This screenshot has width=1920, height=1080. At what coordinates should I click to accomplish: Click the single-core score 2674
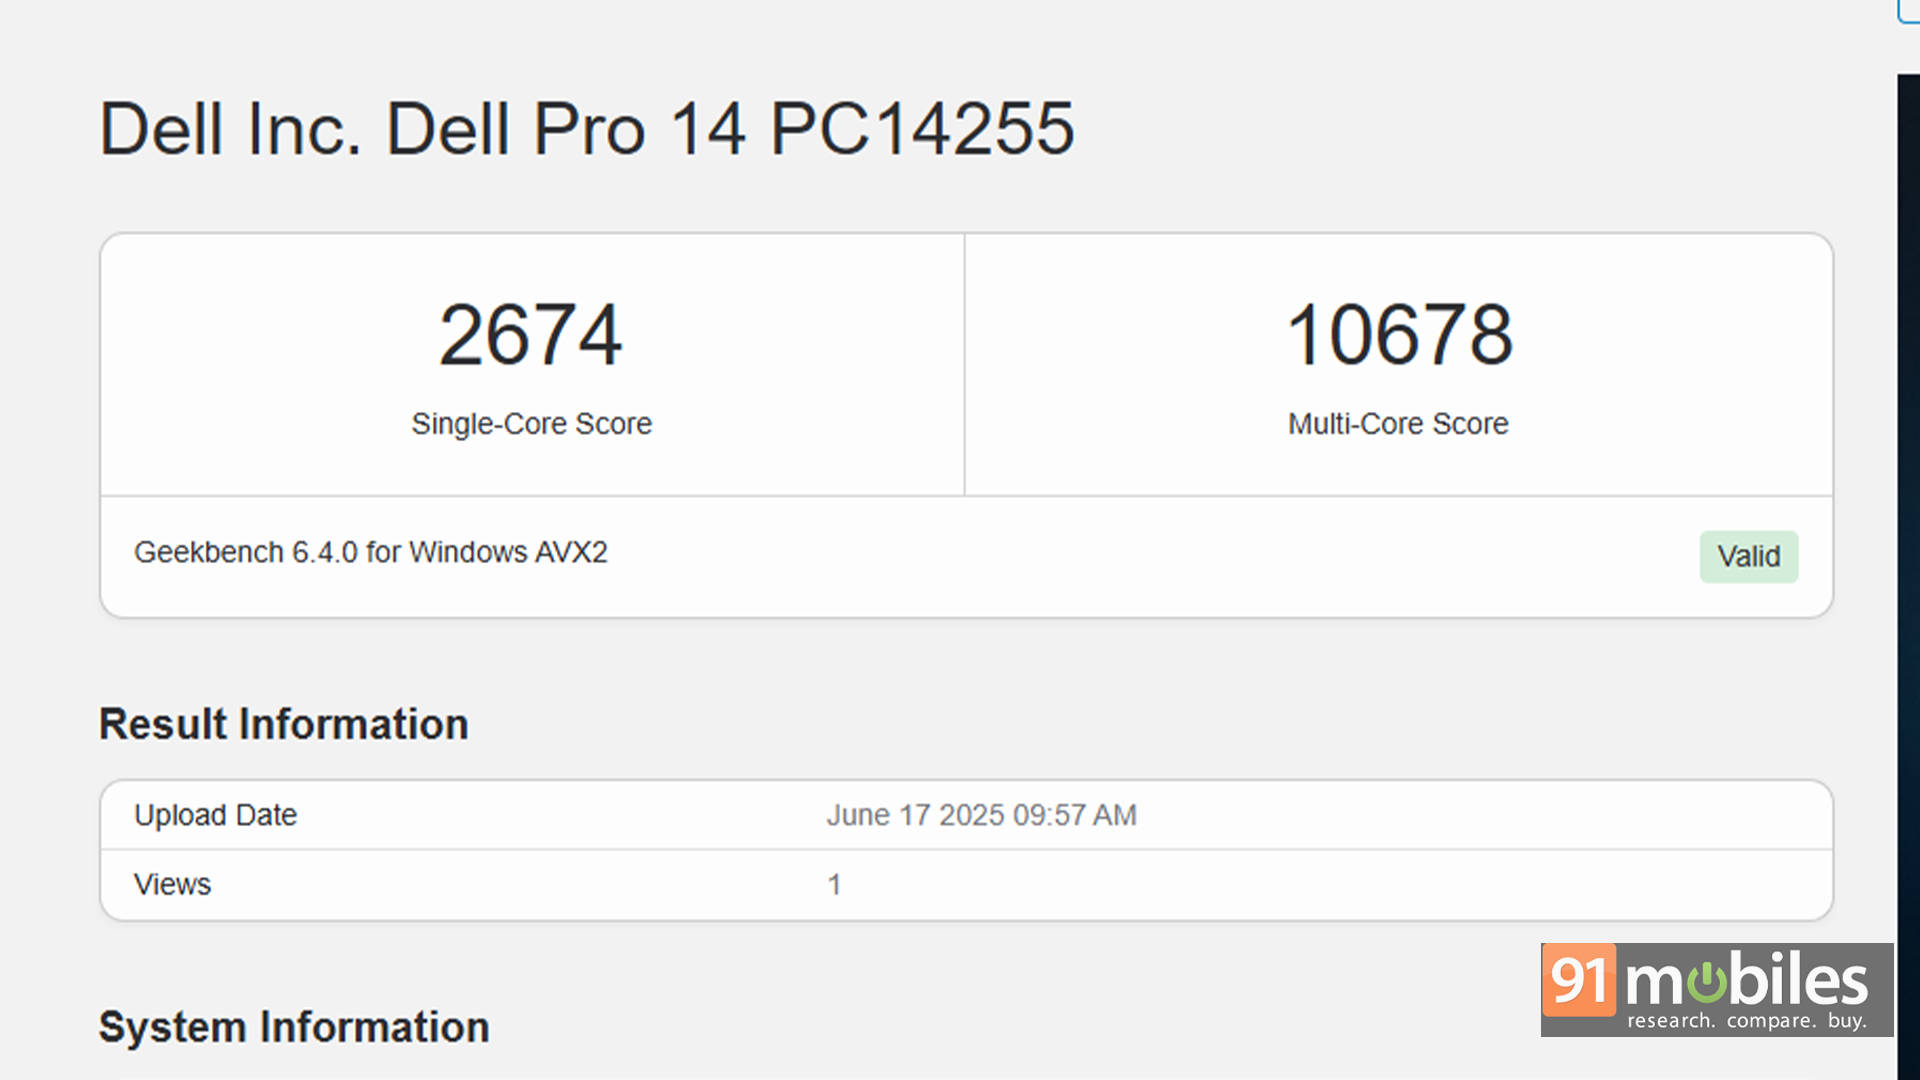click(531, 335)
